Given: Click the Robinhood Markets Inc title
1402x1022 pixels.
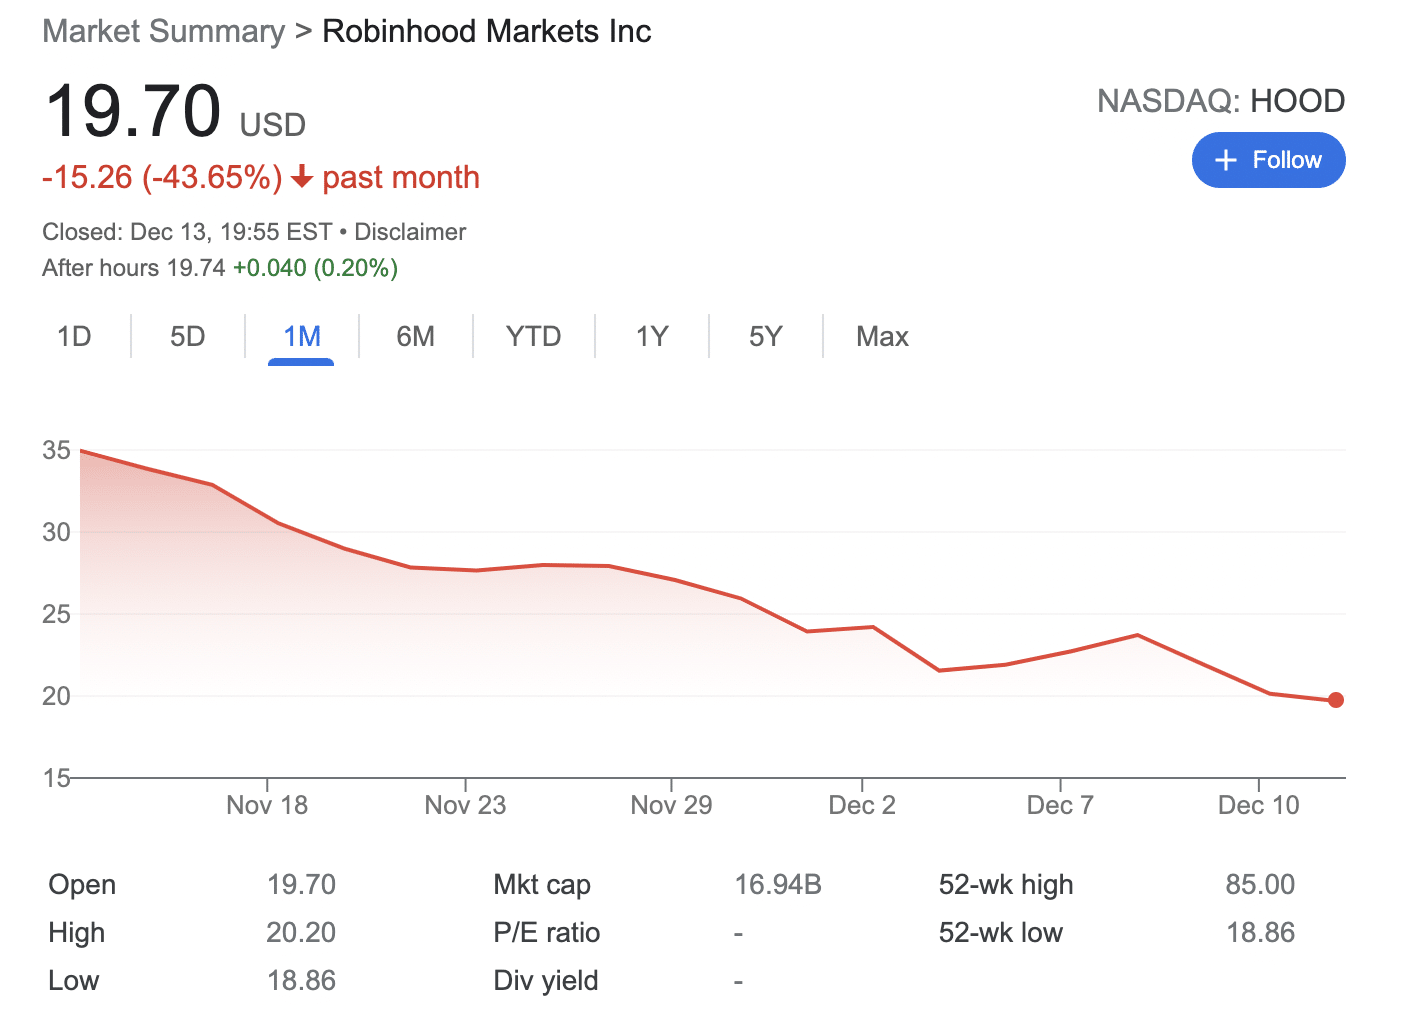Looking at the screenshot, I should pos(487,31).
